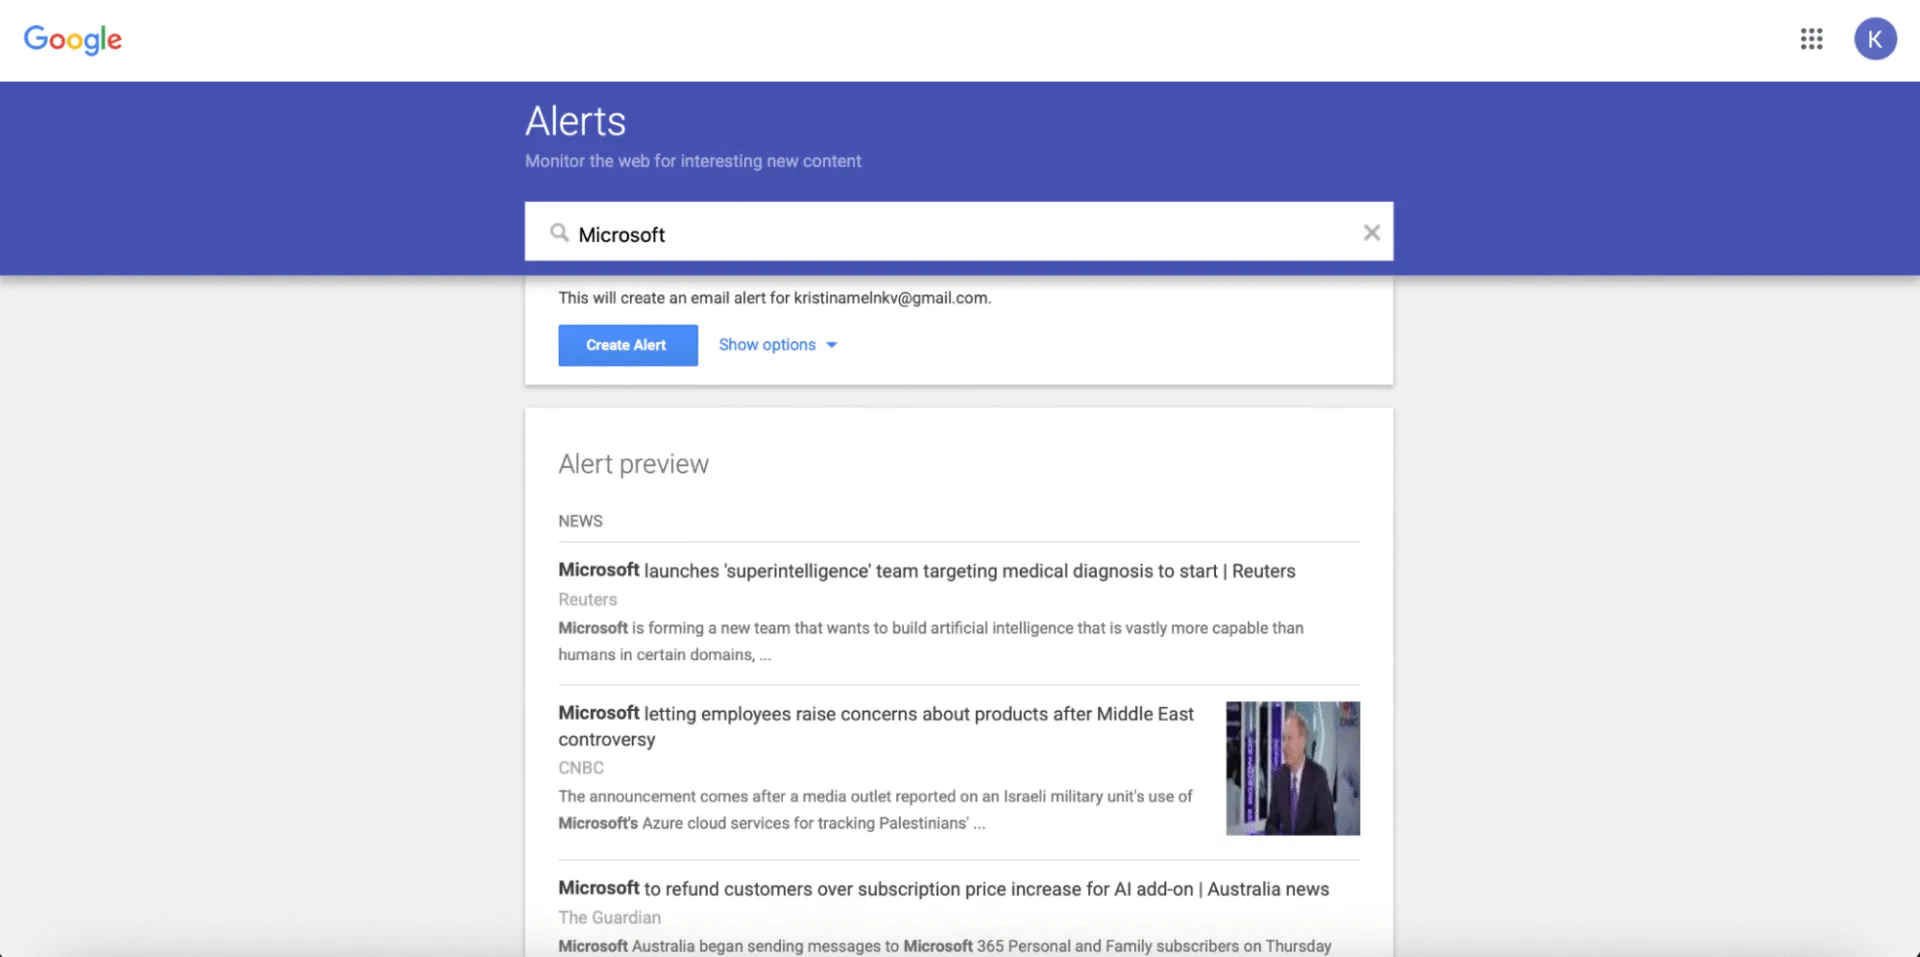Open the Reuters superintelligence article link

[x=926, y=570]
